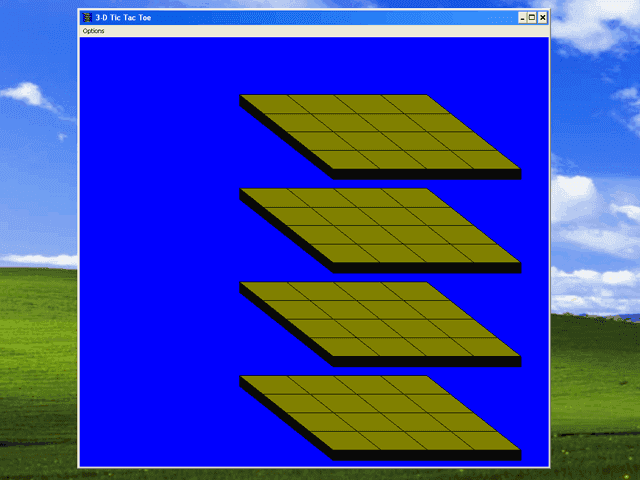Select second board third row, second cell from left

coord(369,235)
